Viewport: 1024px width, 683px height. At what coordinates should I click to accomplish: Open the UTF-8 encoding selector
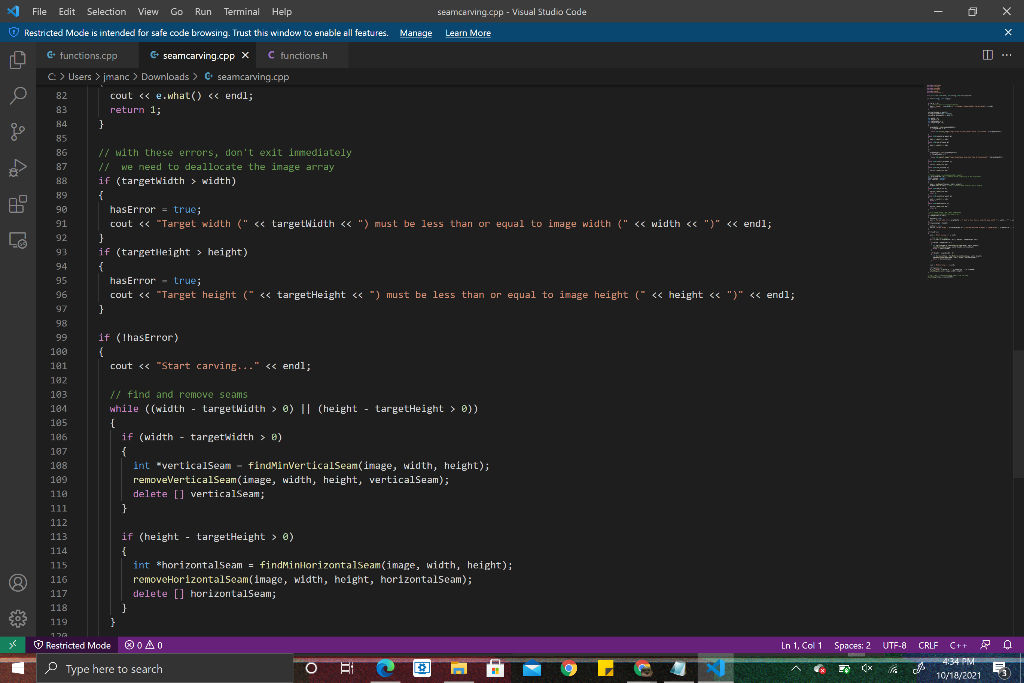click(894, 645)
